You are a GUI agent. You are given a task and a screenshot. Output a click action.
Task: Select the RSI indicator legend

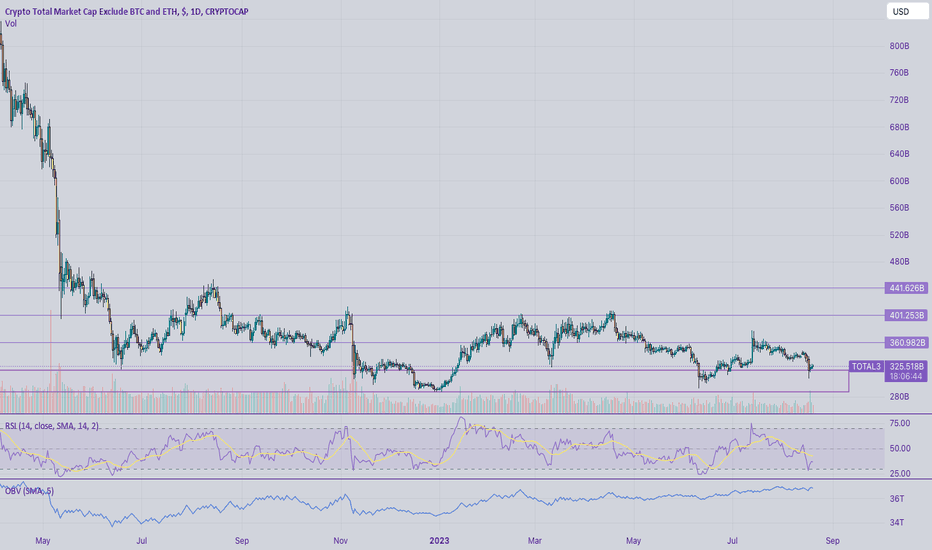52,426
